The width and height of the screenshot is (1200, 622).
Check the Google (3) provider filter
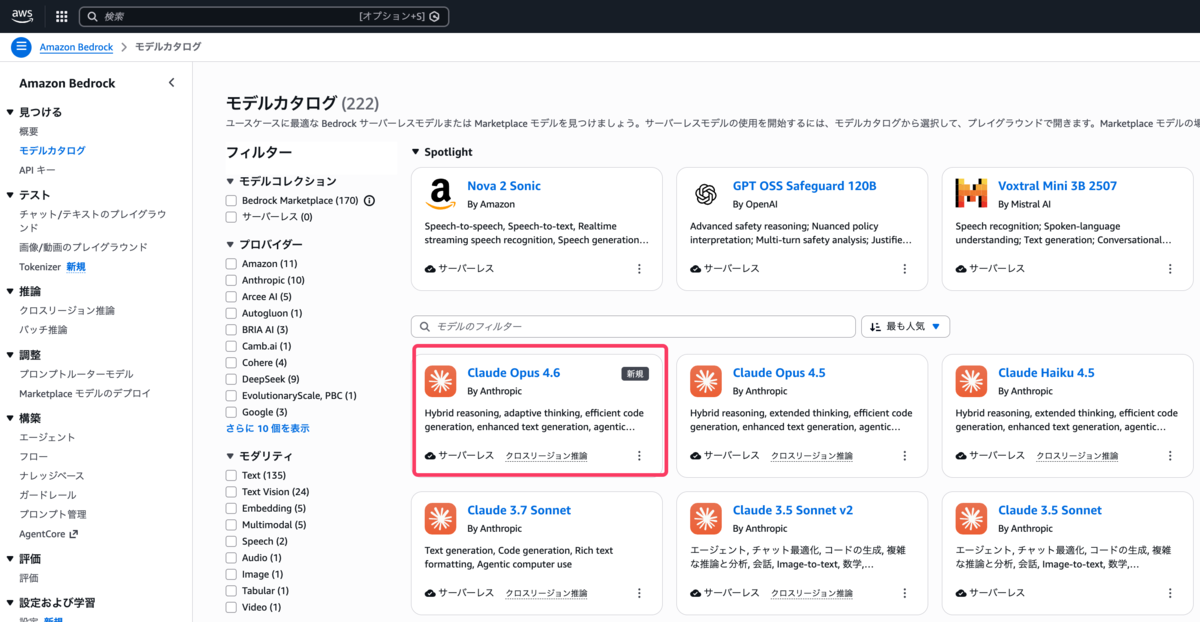[x=232, y=412]
